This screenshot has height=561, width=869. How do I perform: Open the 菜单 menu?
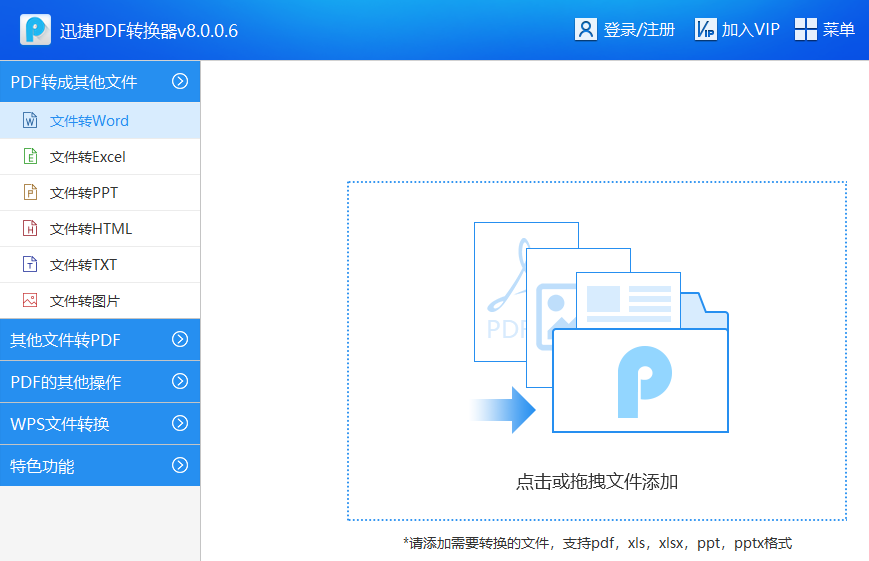coord(839,29)
